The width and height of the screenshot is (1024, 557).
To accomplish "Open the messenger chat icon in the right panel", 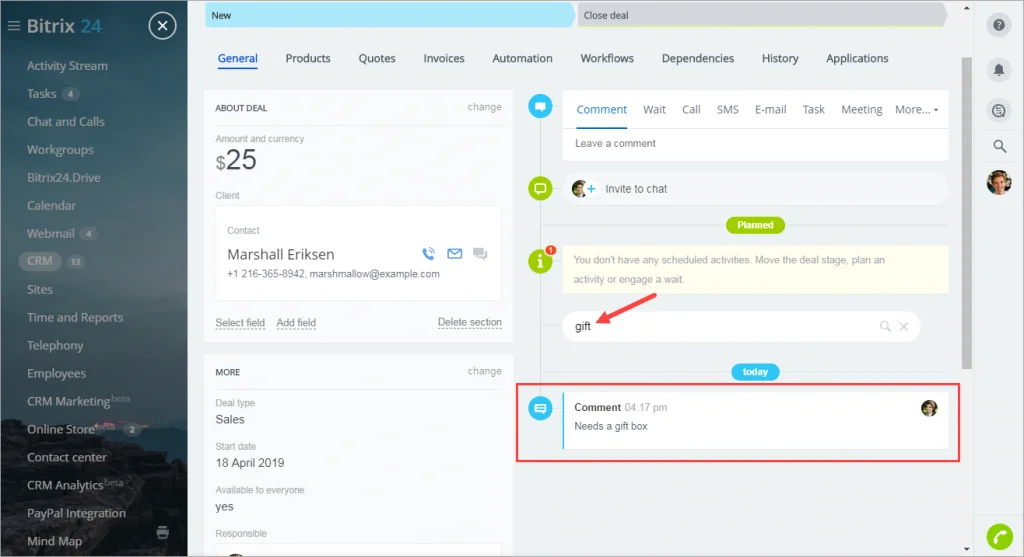I will click(999, 110).
